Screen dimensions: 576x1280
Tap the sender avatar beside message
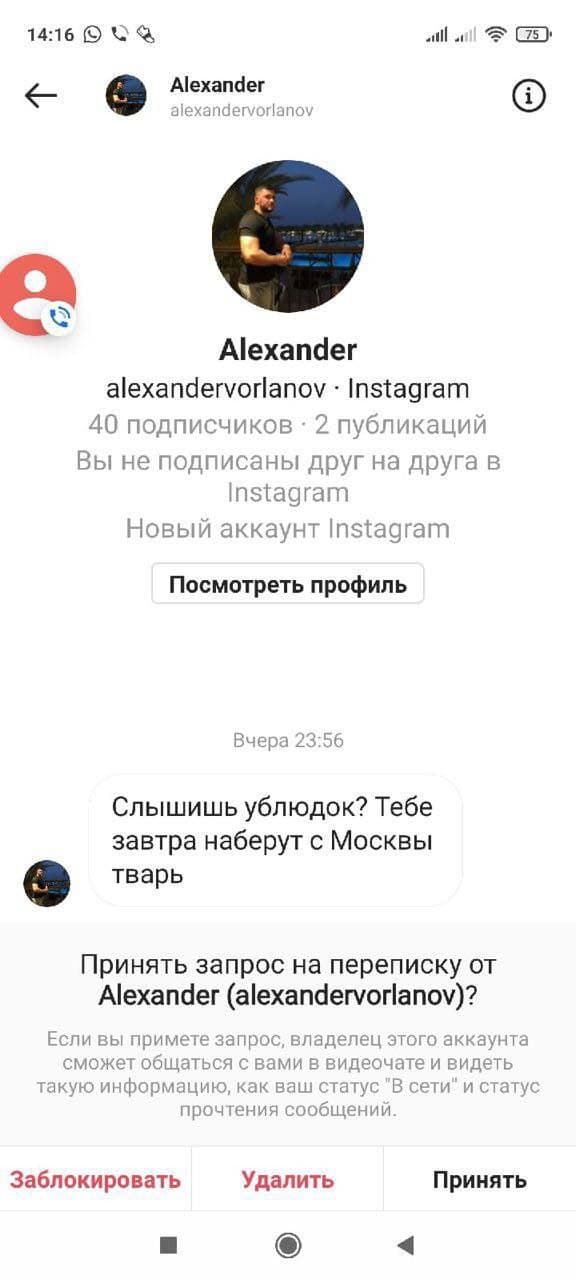click(47, 883)
